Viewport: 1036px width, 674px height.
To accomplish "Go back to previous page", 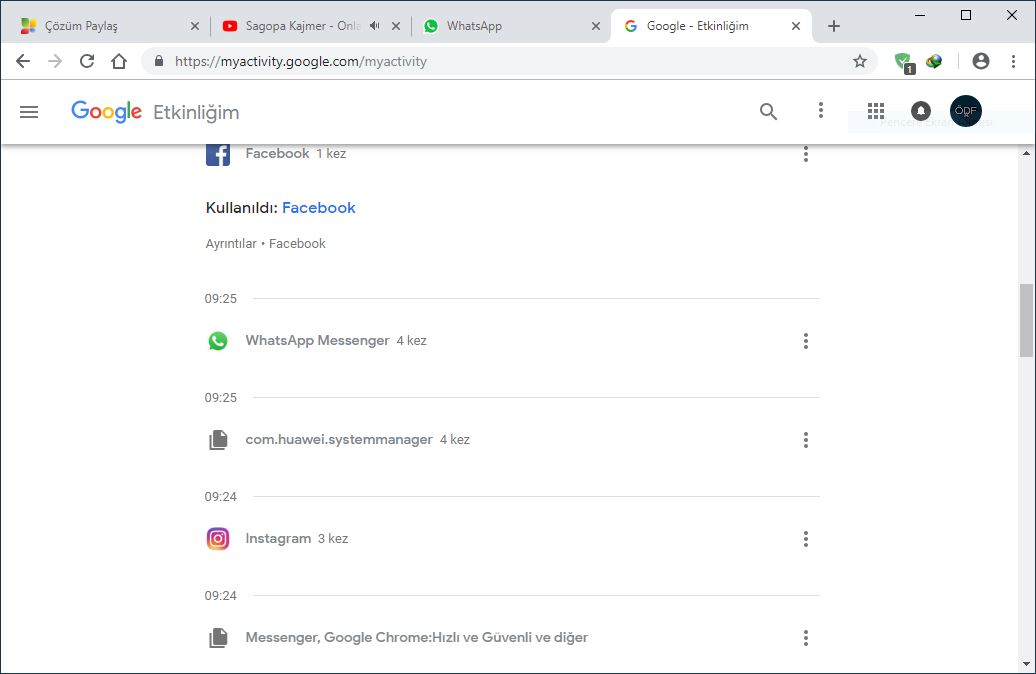I will click(23, 61).
